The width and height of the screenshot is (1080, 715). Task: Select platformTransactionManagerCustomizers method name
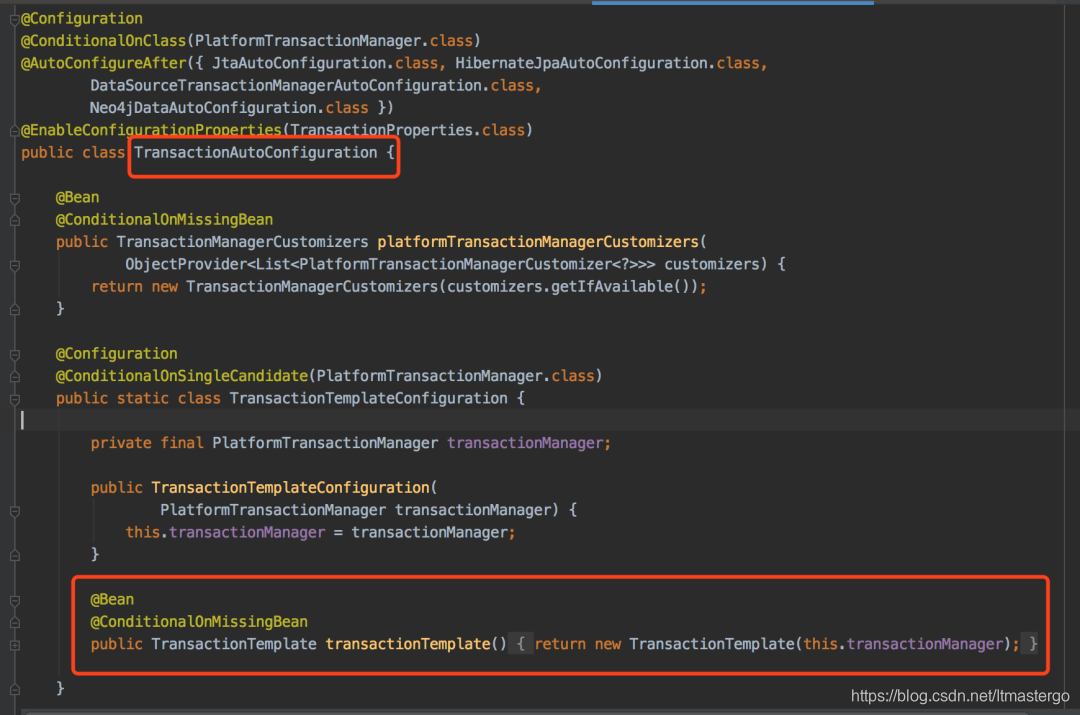pos(538,242)
